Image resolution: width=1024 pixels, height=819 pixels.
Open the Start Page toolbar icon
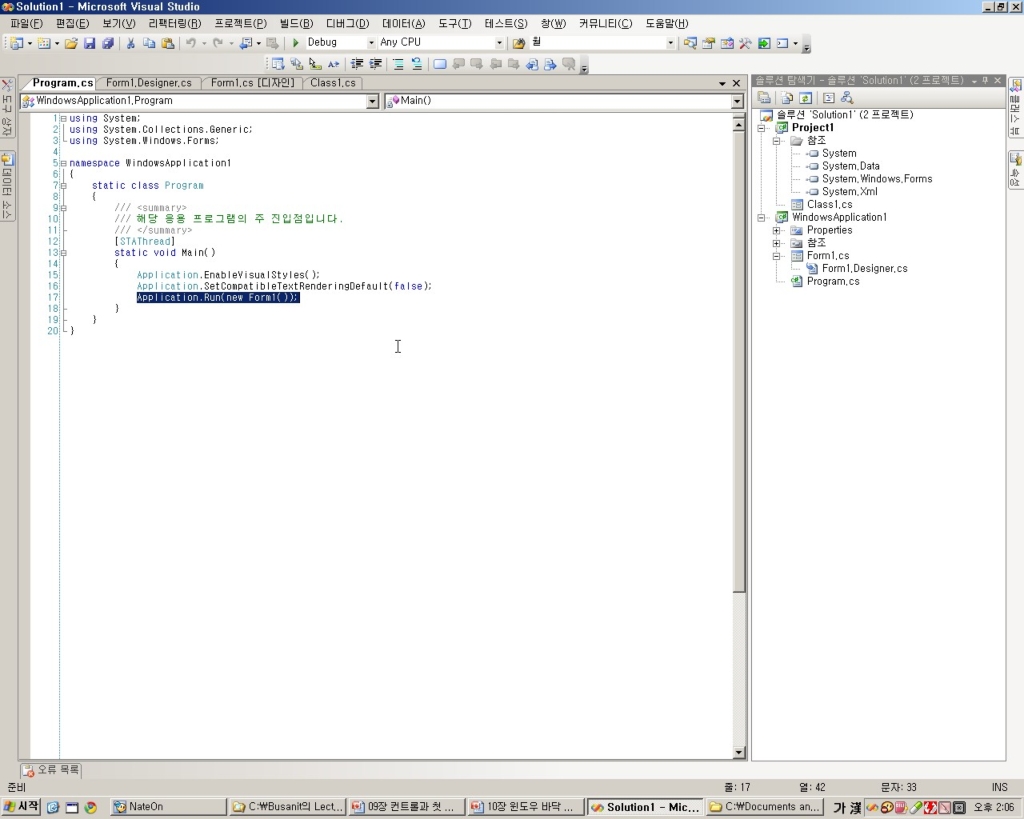coord(764,43)
